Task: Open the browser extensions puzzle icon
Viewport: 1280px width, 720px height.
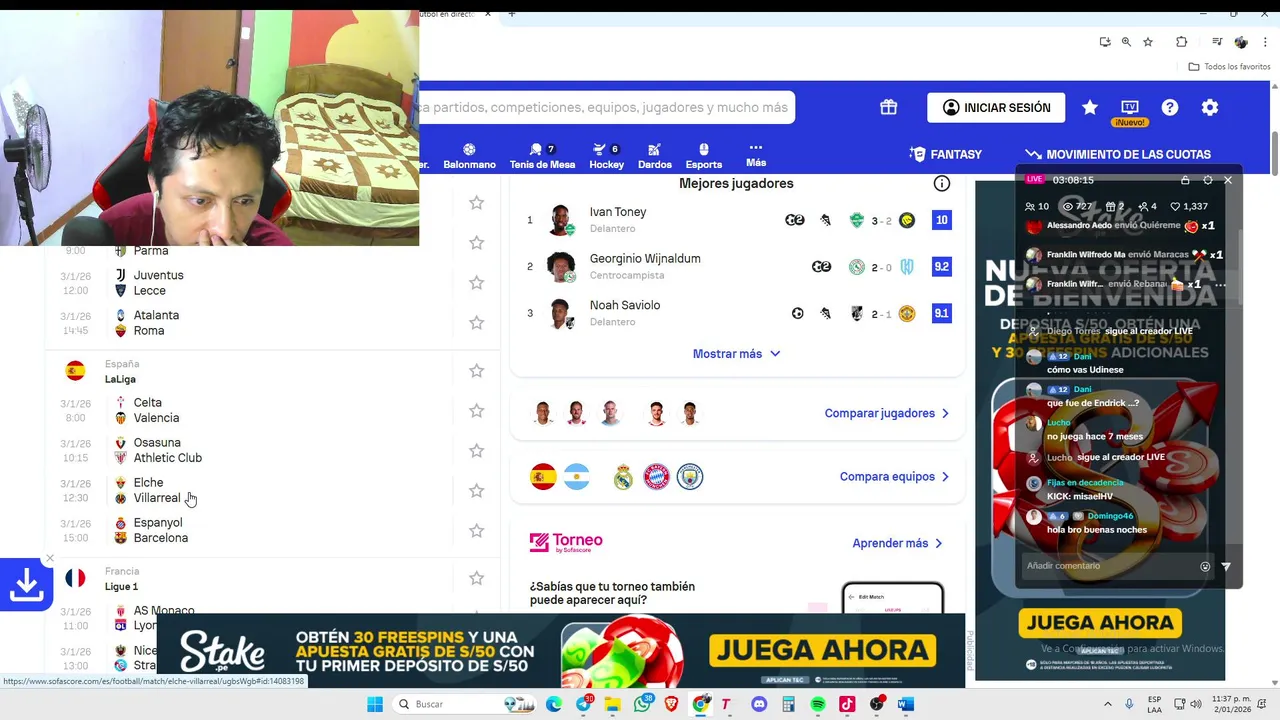Action: click(1181, 42)
